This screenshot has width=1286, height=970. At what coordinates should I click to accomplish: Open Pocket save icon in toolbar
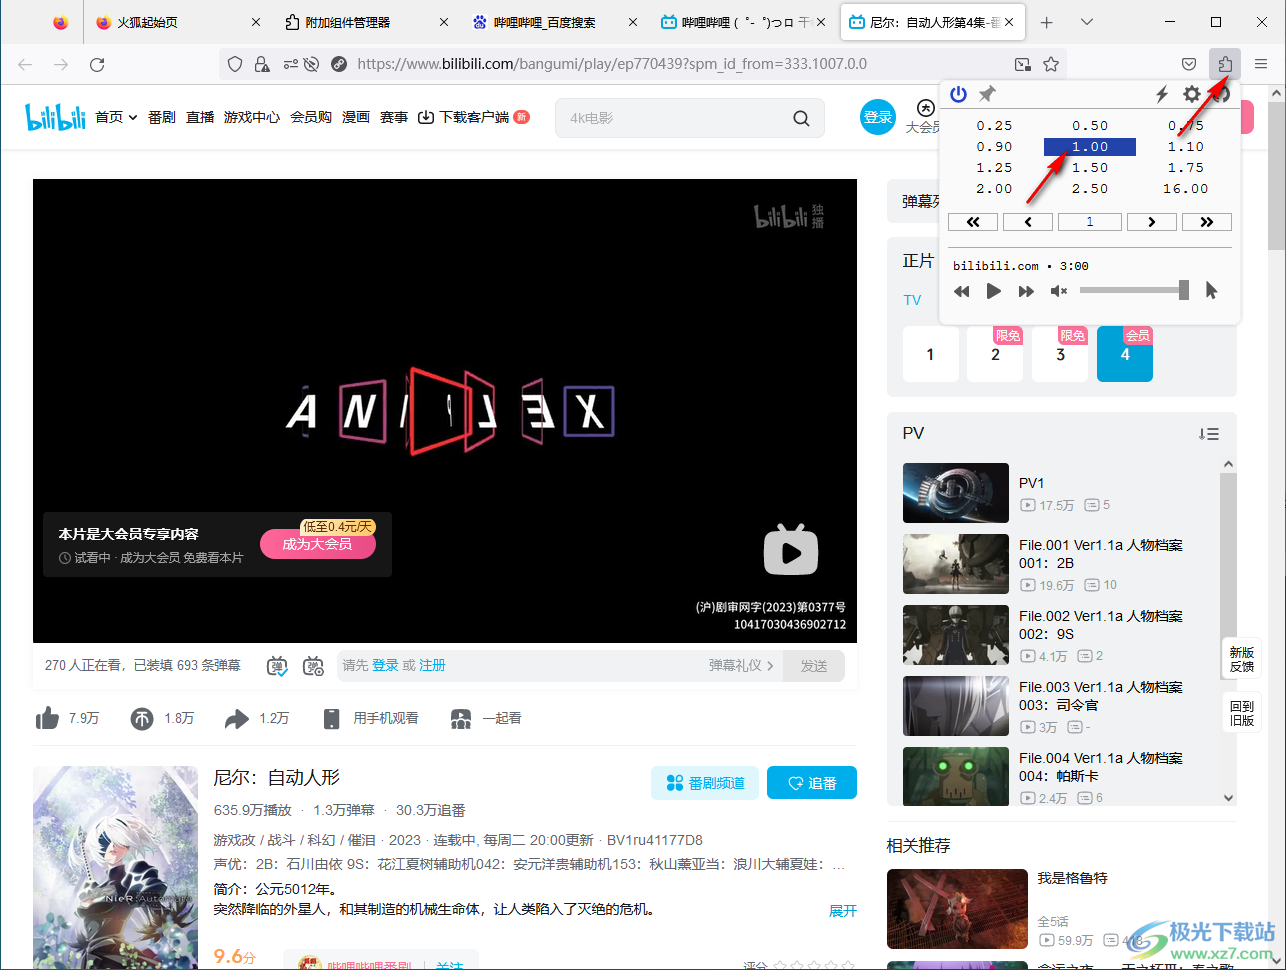pos(1189,64)
